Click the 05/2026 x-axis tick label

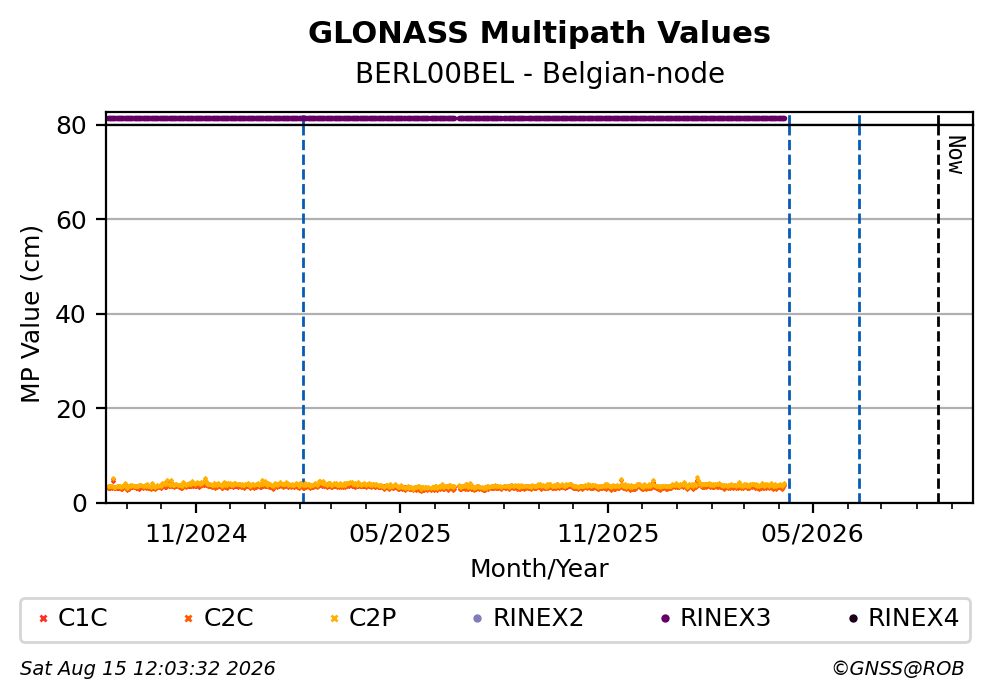pyautogui.click(x=812, y=535)
